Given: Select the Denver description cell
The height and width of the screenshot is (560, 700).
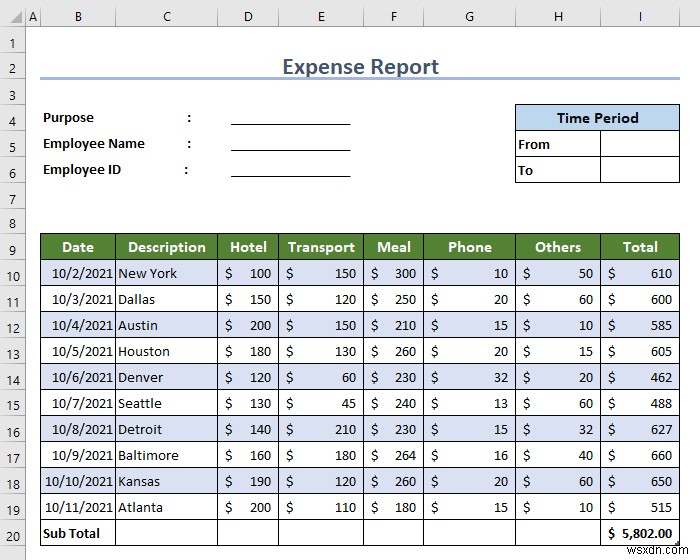Looking at the screenshot, I should [167, 377].
